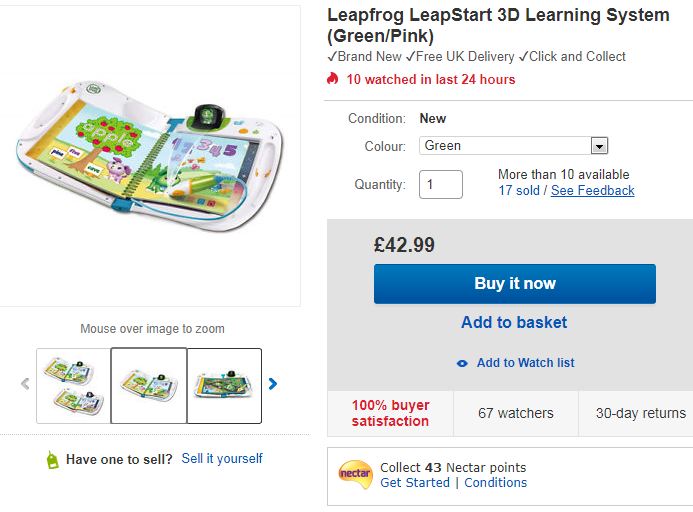
Task: Click the Colour dropdown arrow button
Action: [x=599, y=146]
